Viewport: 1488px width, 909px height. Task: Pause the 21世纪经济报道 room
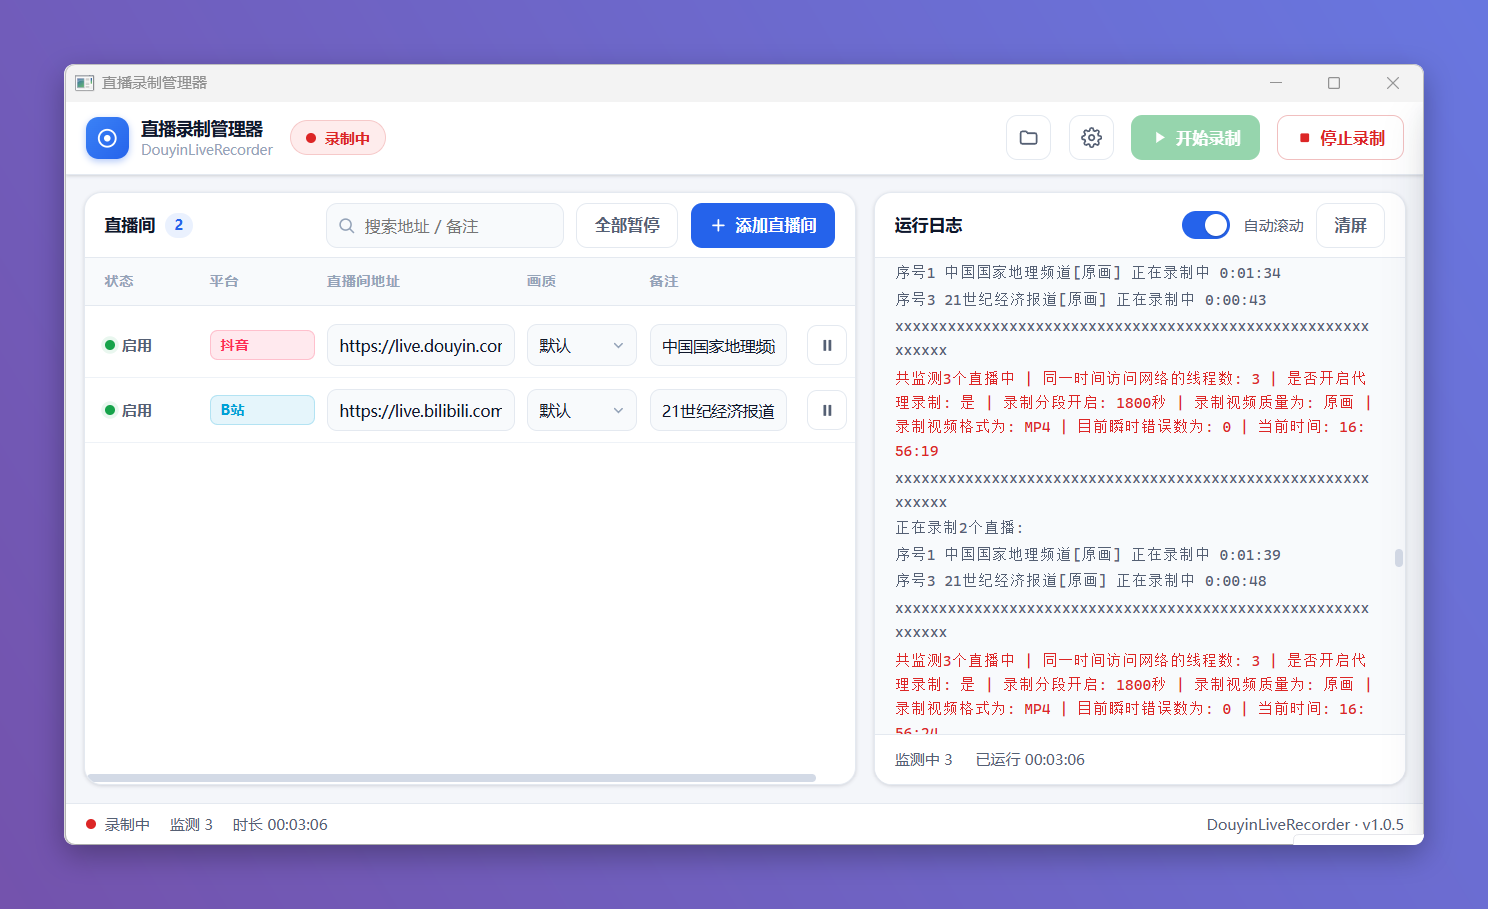827,410
